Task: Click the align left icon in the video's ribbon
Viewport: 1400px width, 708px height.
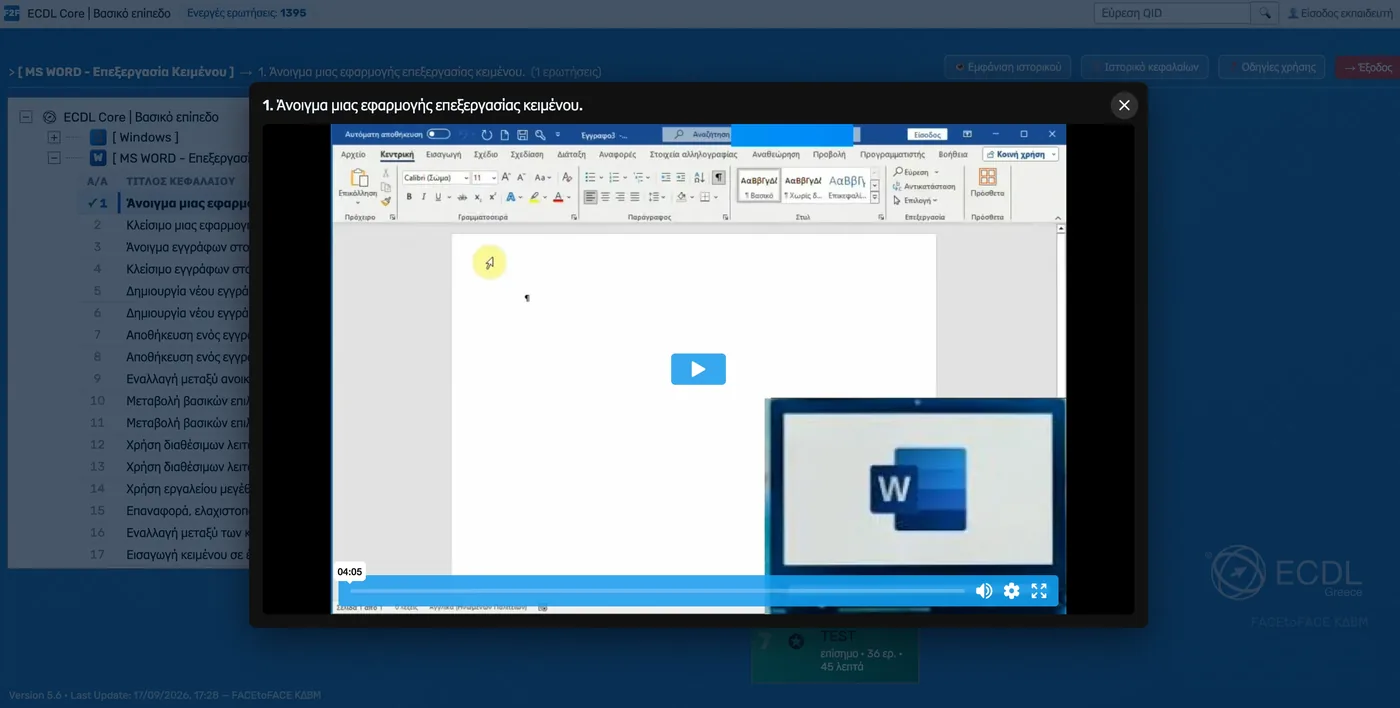Action: click(590, 197)
